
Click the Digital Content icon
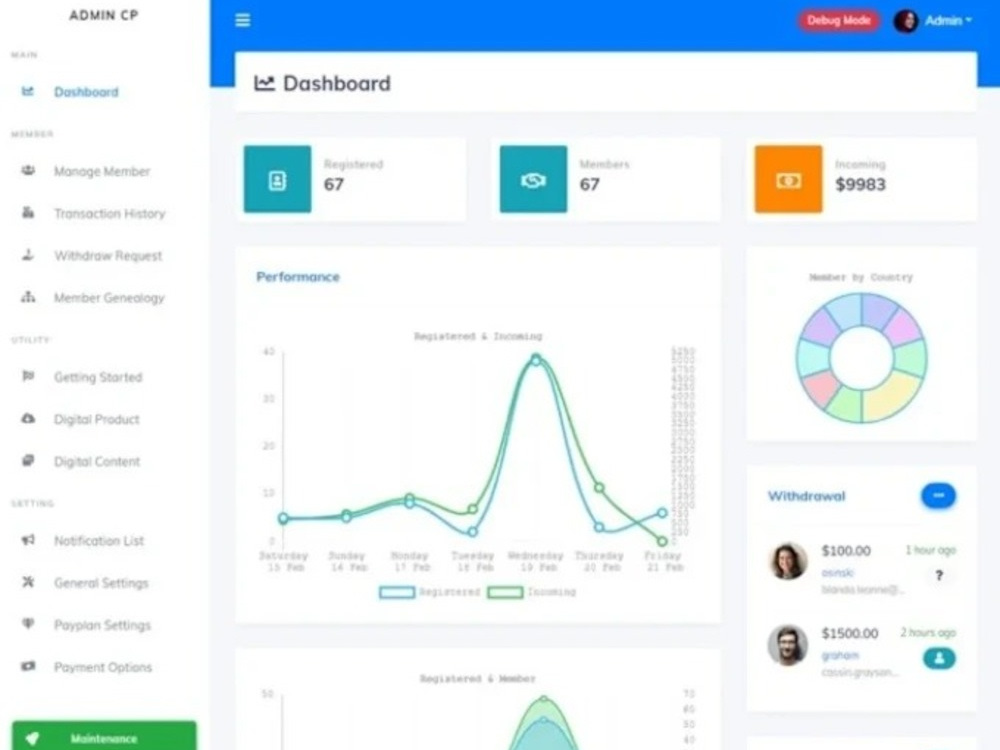pyautogui.click(x=28, y=460)
